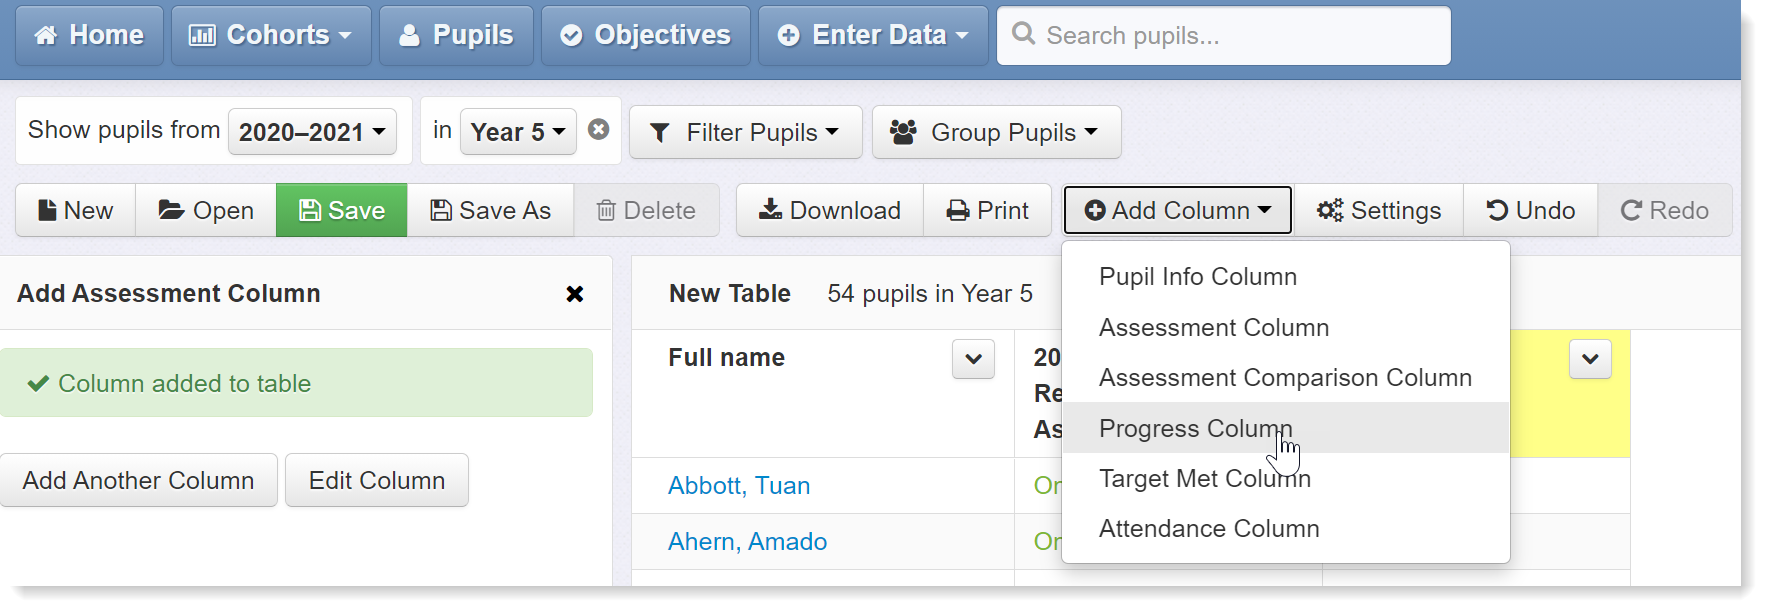This screenshot has height=611, width=1766.
Task: Open Settings via the gears icon
Action: 1330,210
